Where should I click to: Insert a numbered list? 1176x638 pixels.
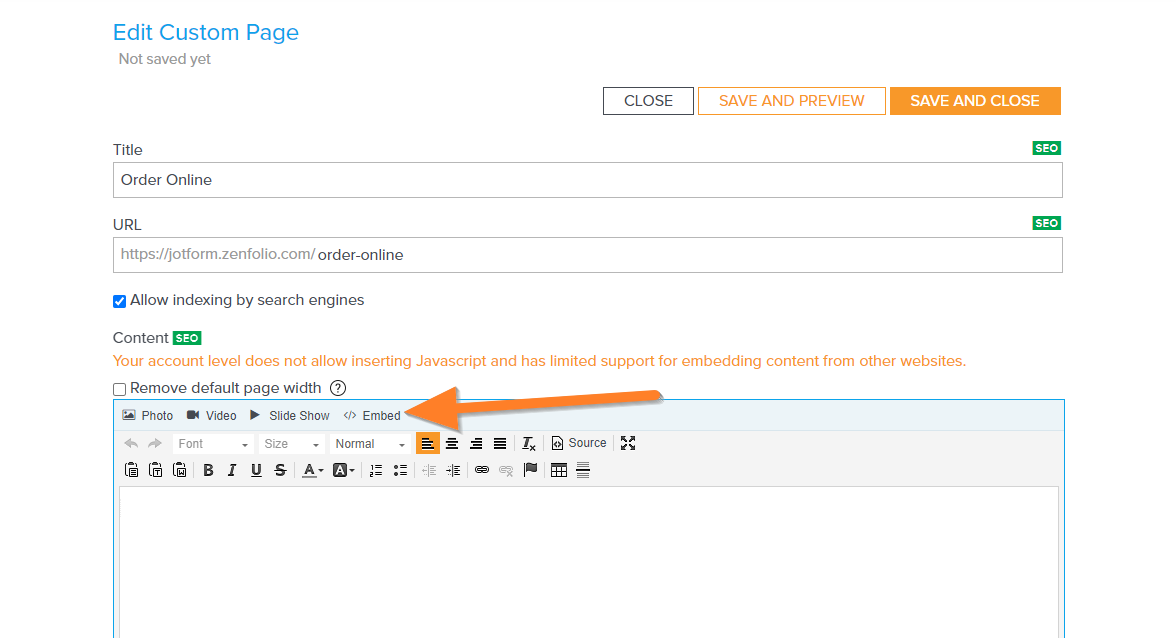pos(376,470)
